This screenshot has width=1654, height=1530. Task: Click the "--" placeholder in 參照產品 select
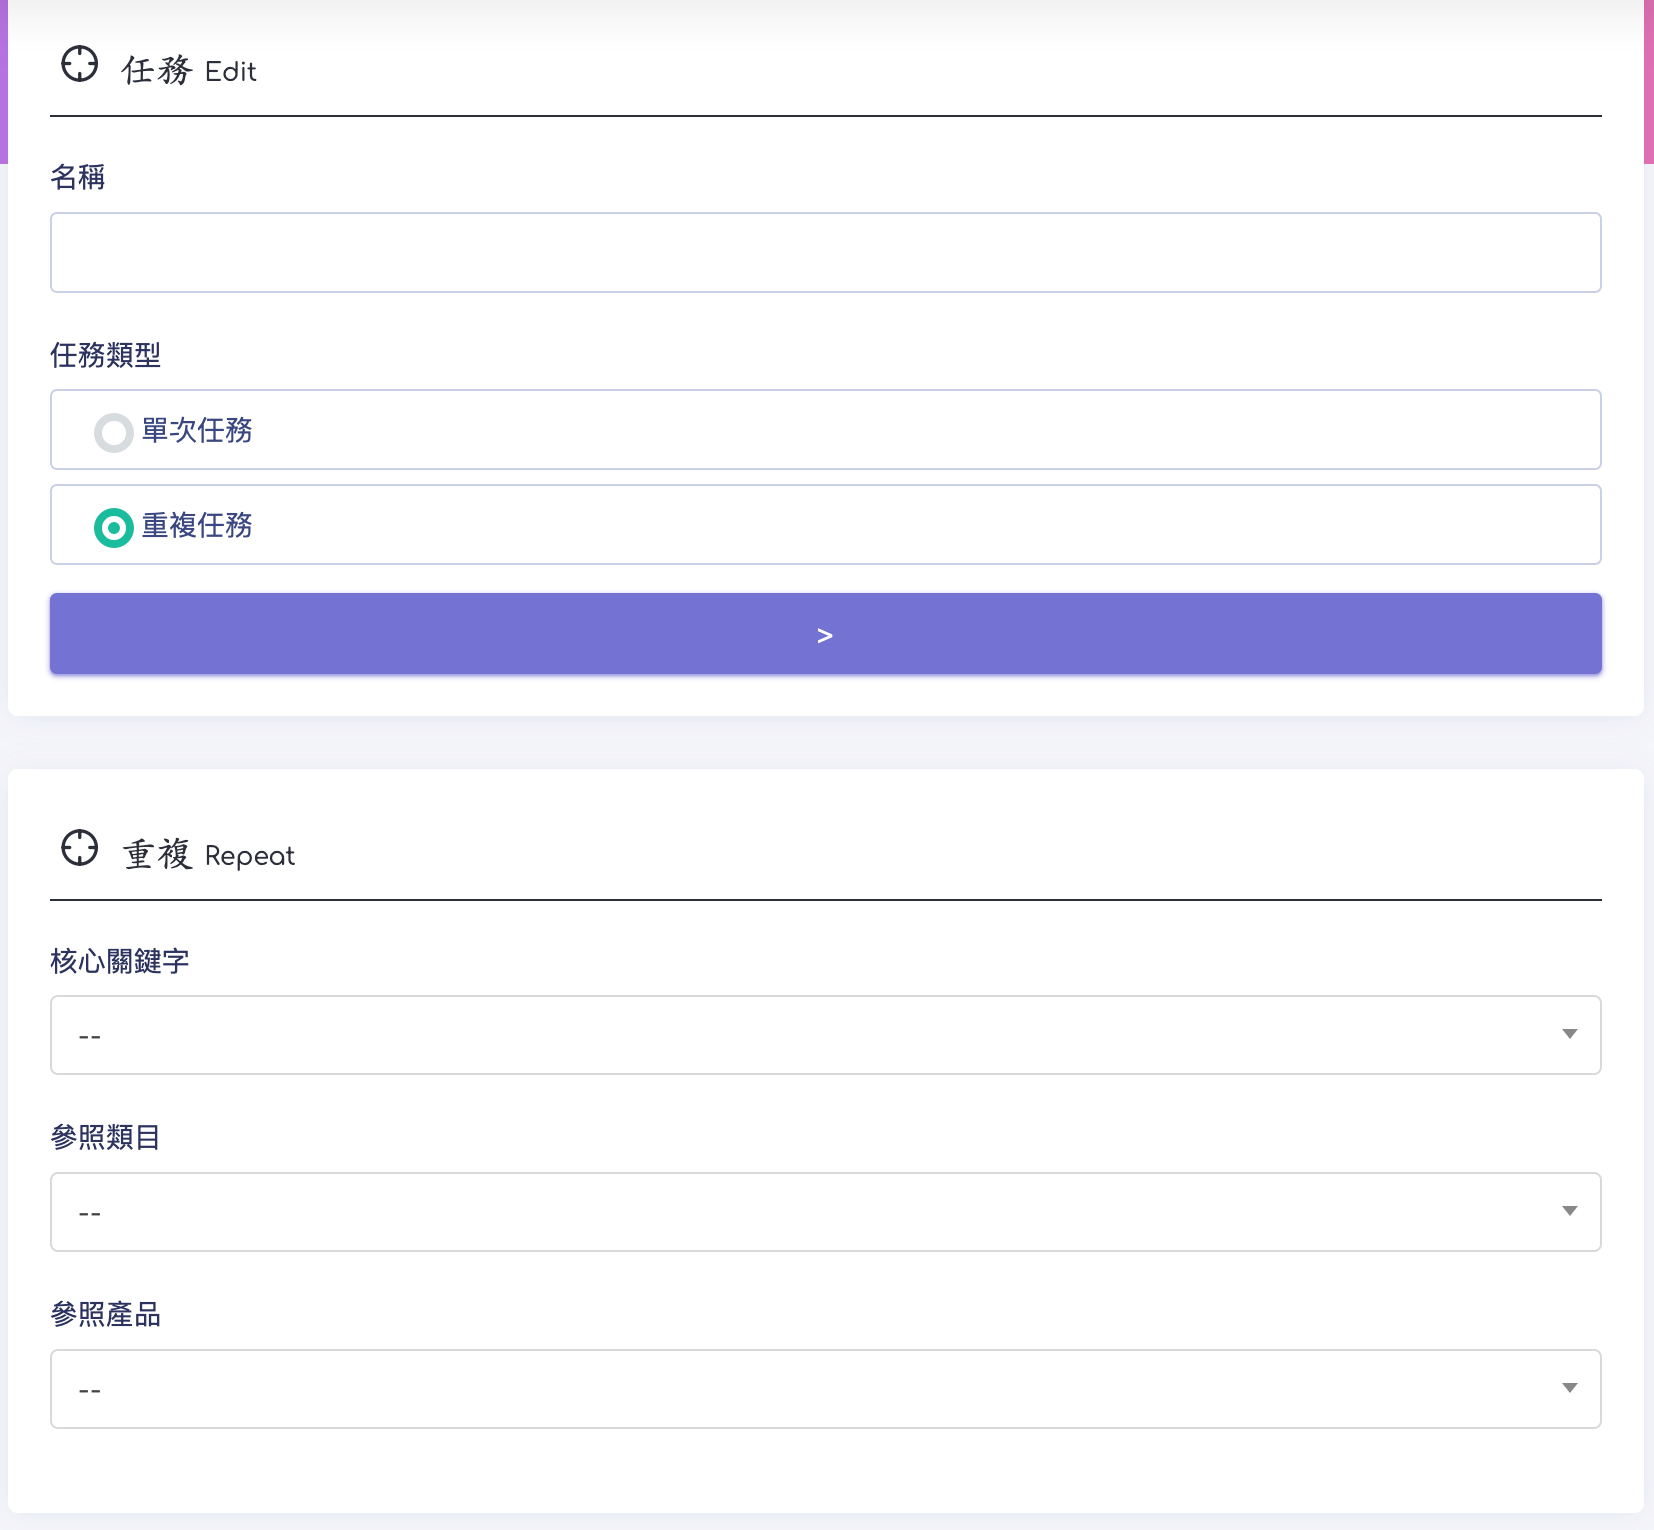coord(90,1390)
